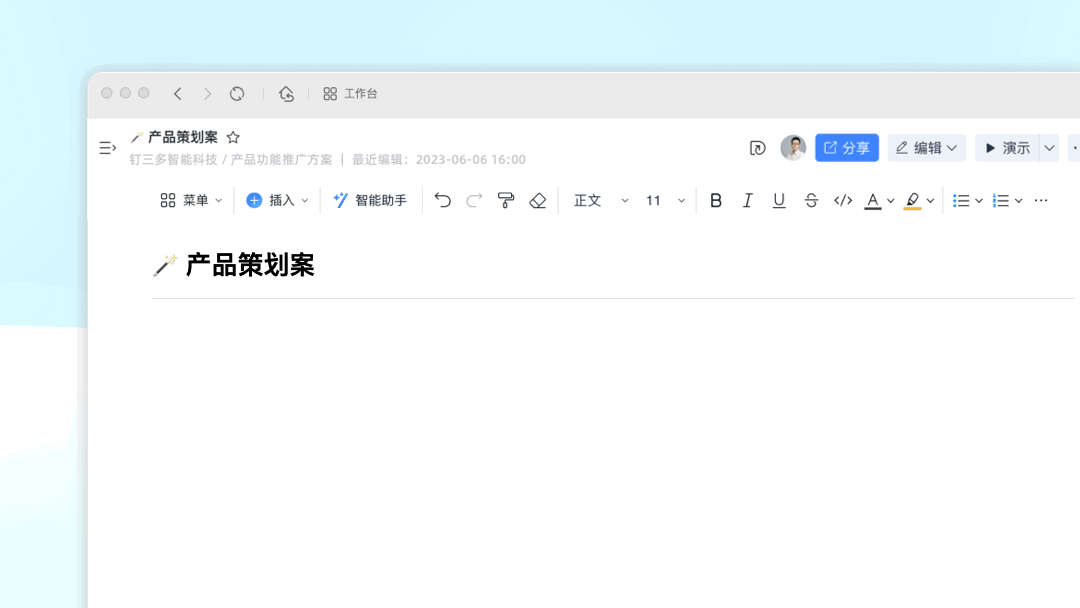Image resolution: width=1080 pixels, height=608 pixels.
Task: Launch the 智能助手 assistant
Action: coord(370,200)
